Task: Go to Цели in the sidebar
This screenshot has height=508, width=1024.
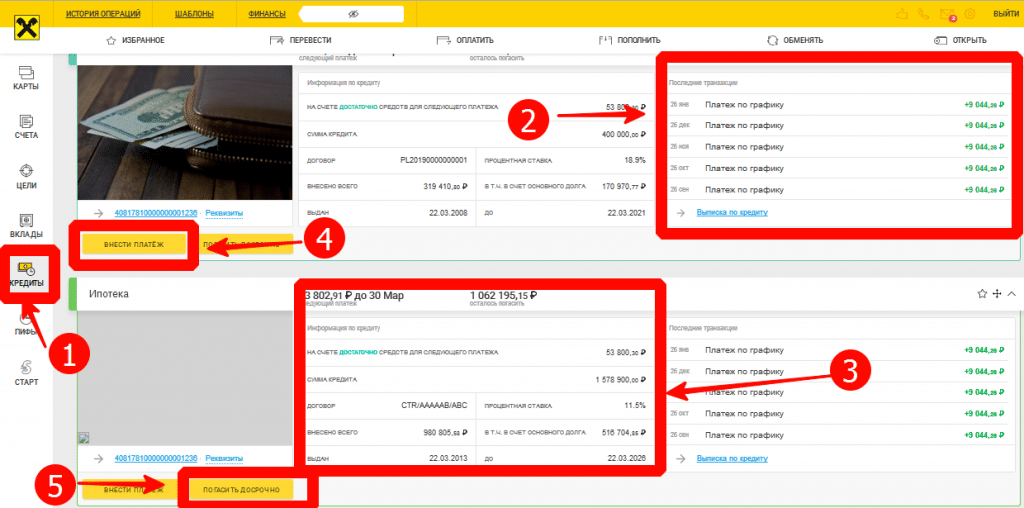Action: (26, 175)
